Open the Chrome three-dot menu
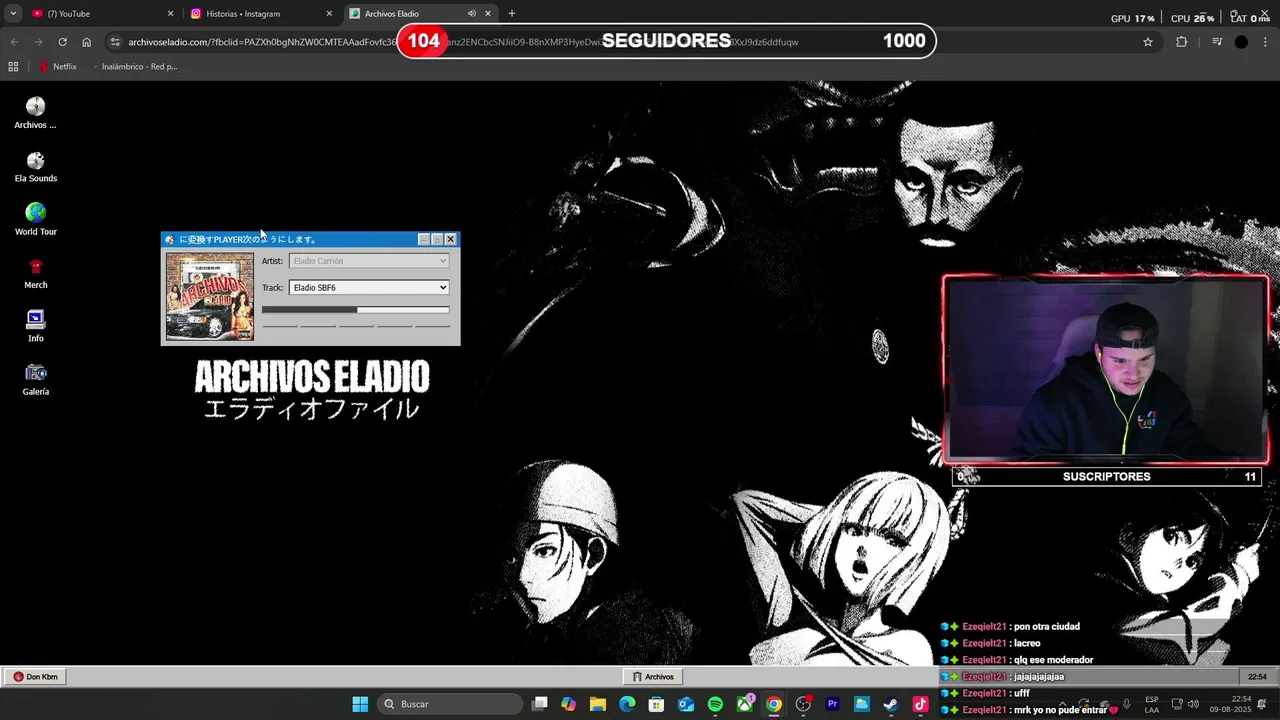Image resolution: width=1280 pixels, height=720 pixels. [x=1265, y=42]
